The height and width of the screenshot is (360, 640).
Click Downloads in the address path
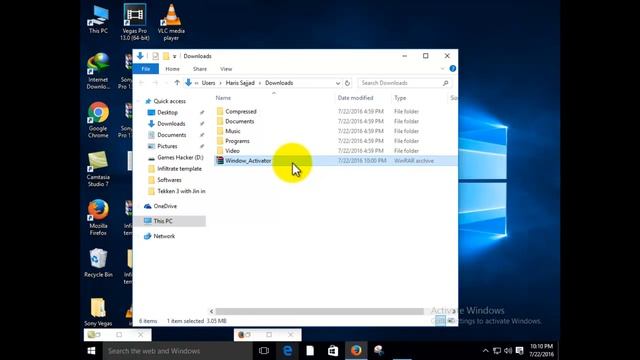279,83
